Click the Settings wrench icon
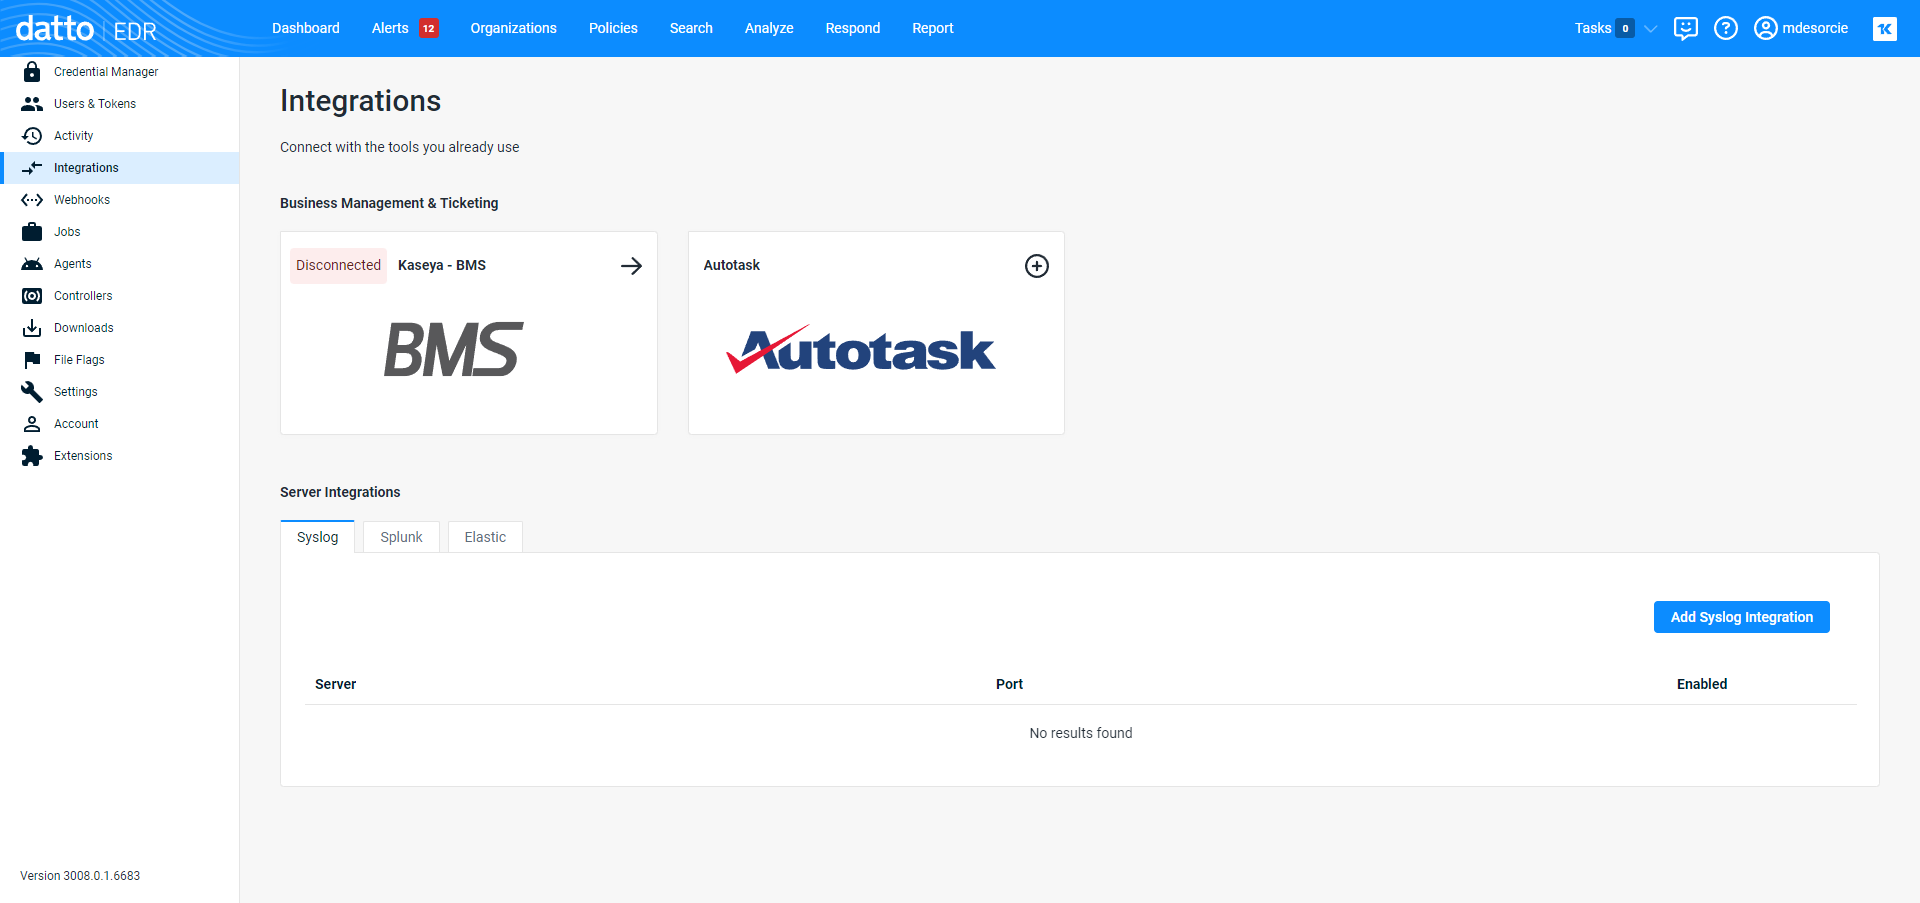Screen dimensions: 1920x903 tap(32, 392)
